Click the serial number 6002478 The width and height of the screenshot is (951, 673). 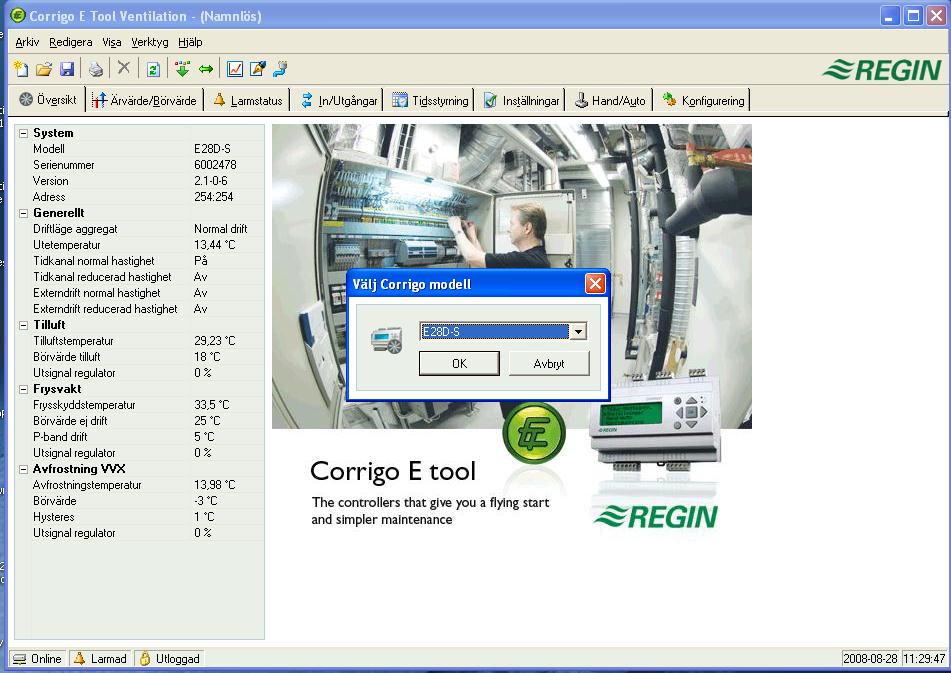coord(215,165)
